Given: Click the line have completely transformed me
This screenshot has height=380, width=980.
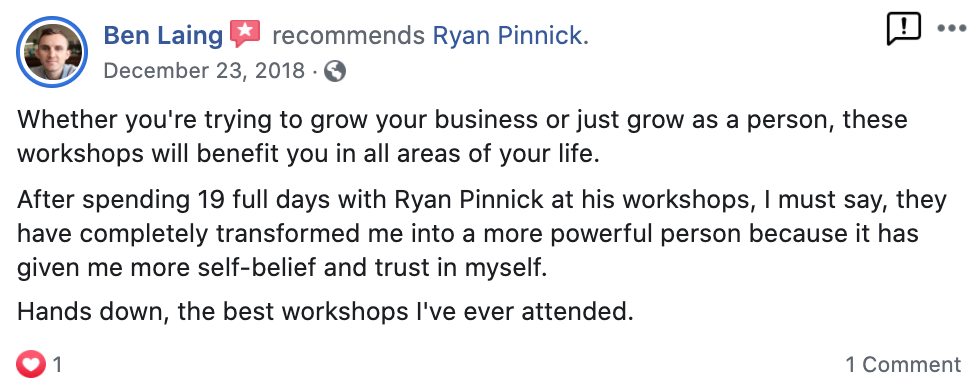Looking at the screenshot, I should coord(468,234).
